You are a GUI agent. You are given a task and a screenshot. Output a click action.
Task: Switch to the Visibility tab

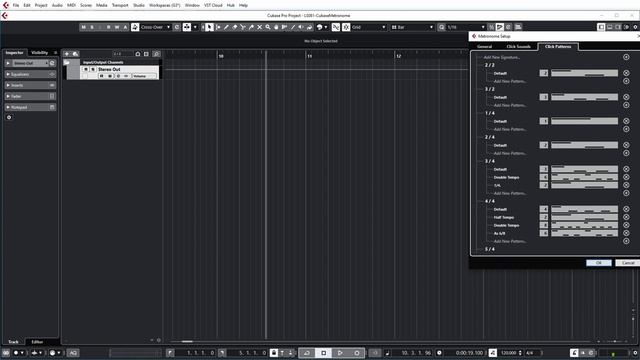(40, 53)
